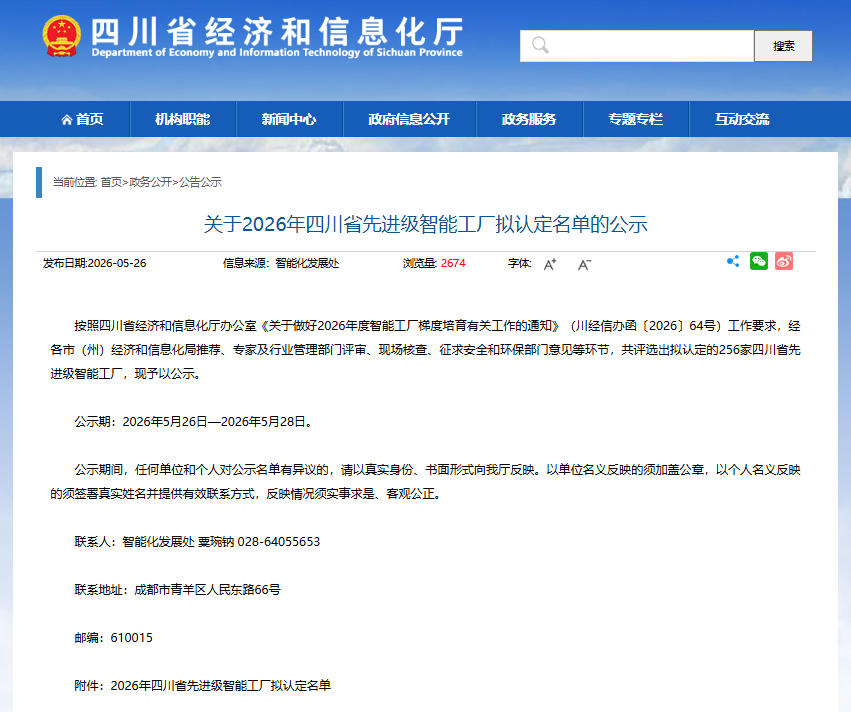Click the address 成都市青羊区人民东路66号

point(207,589)
